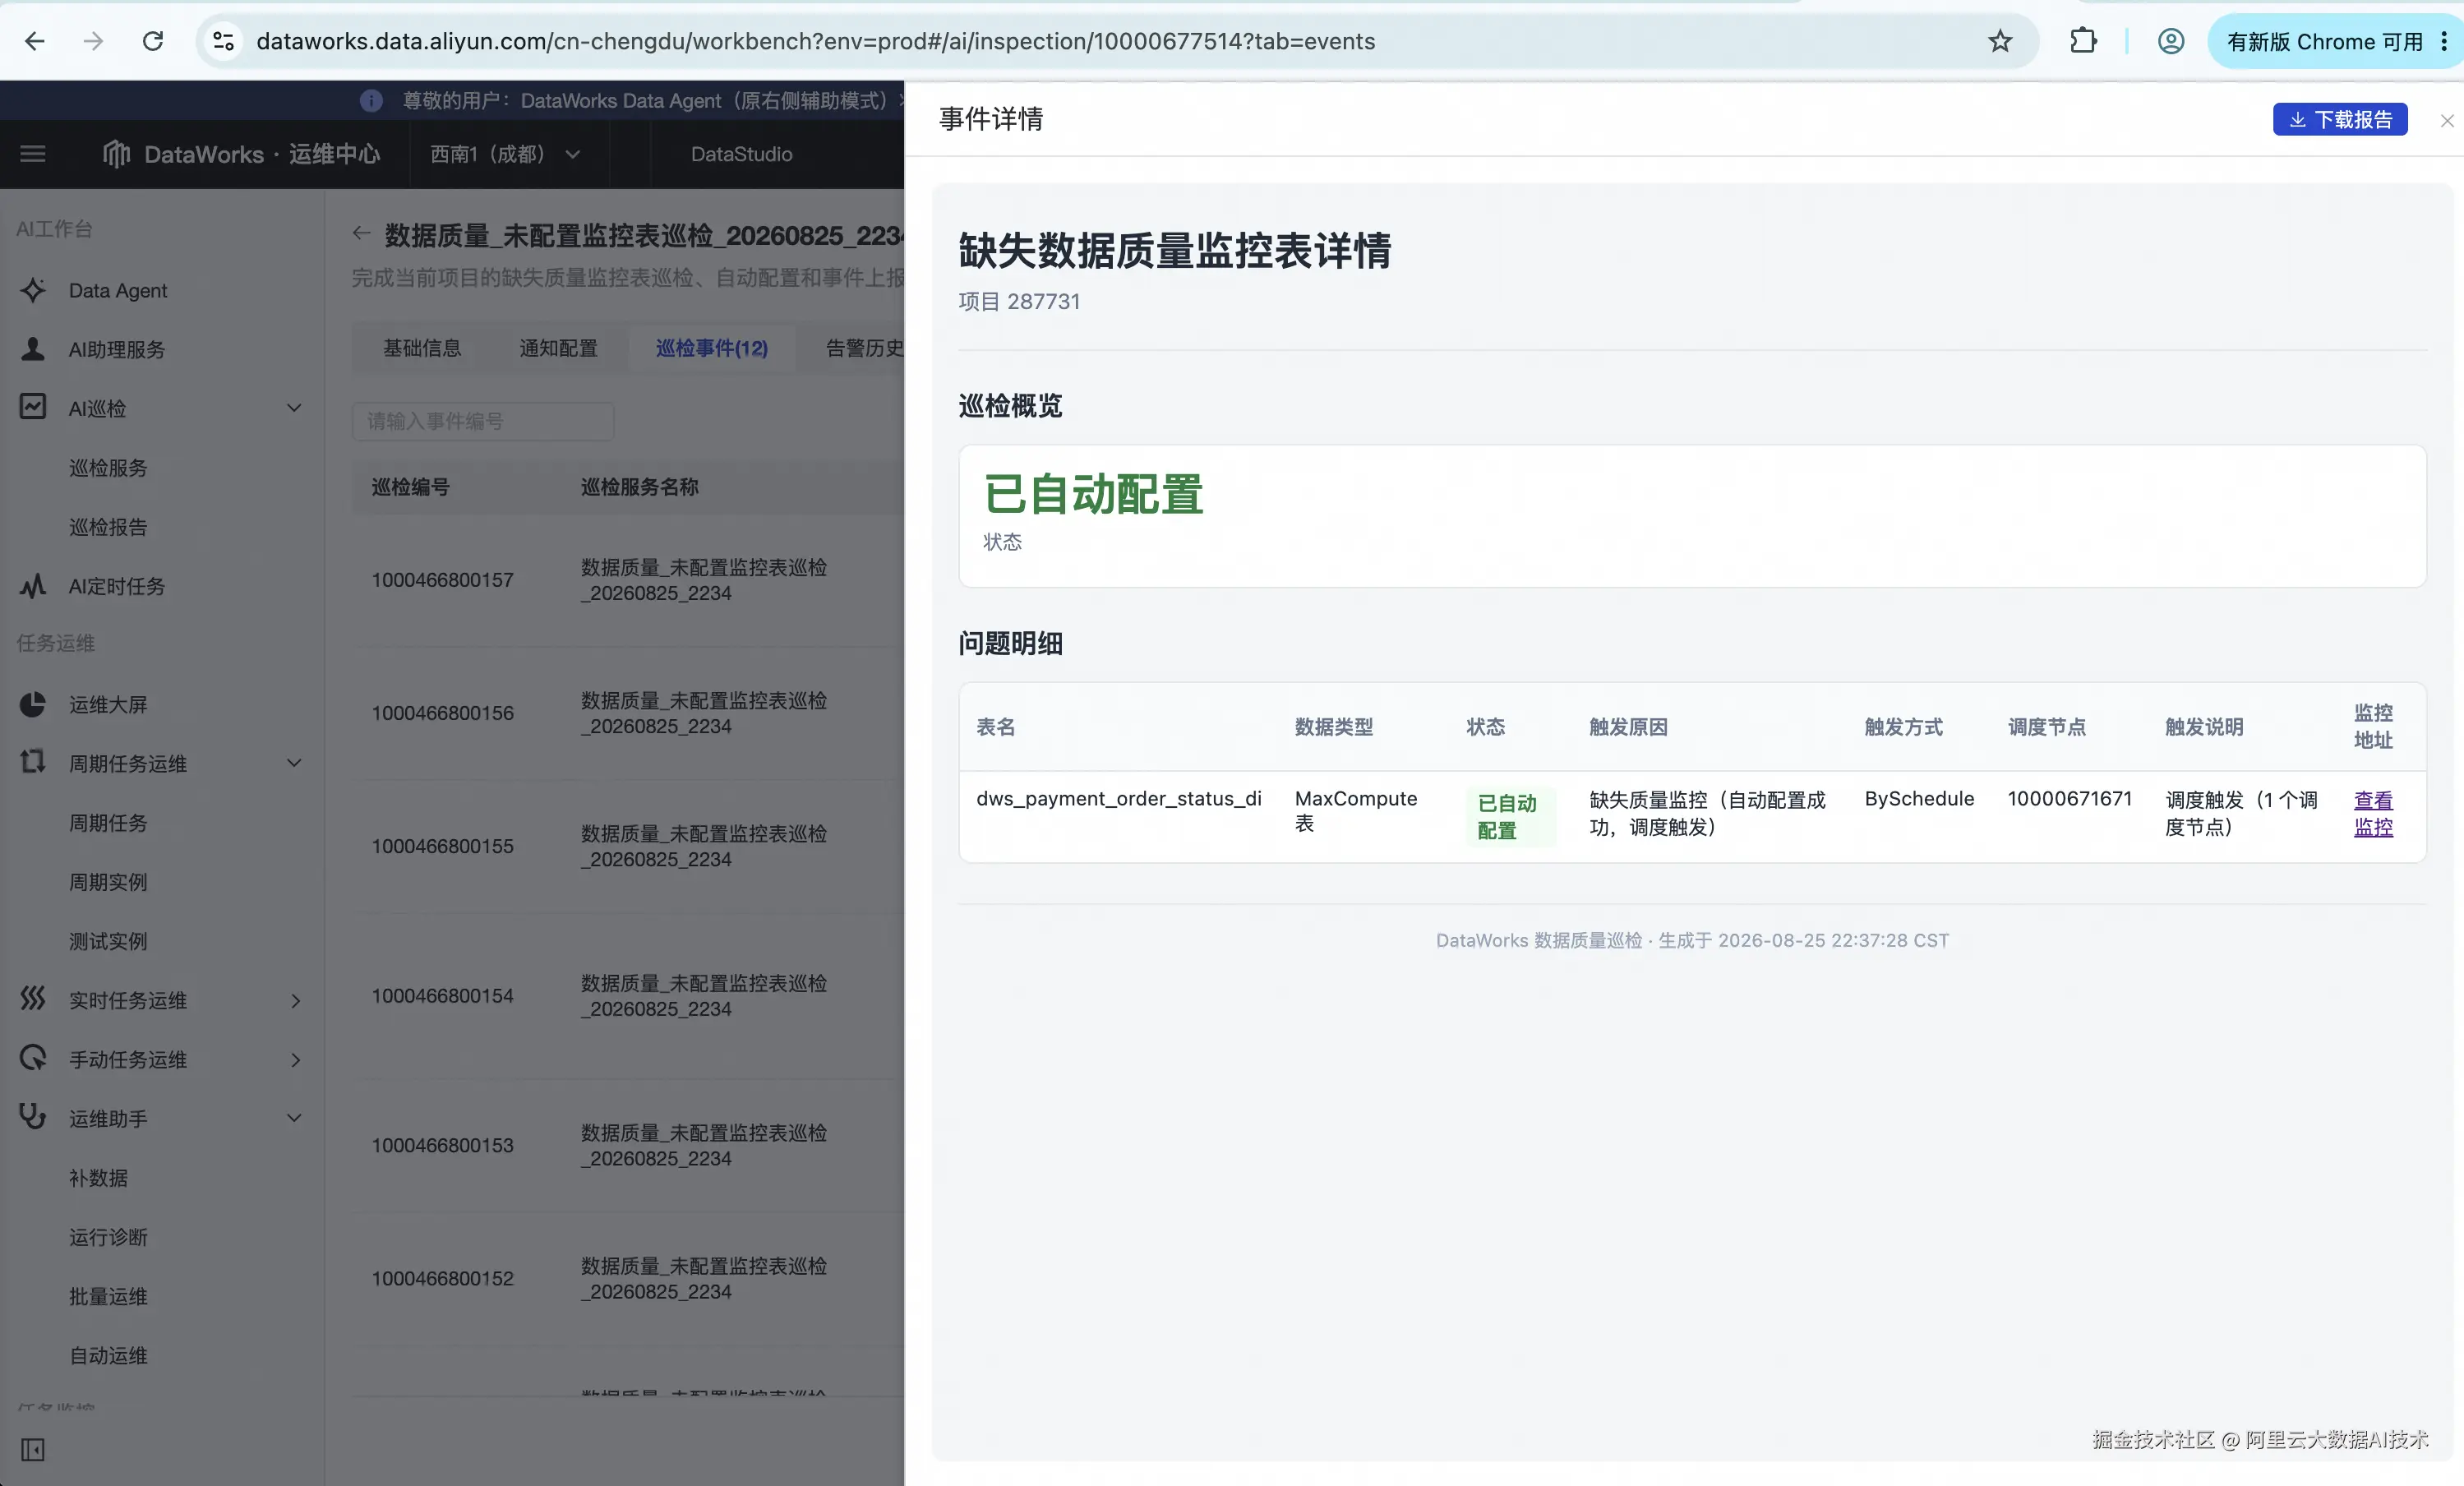
Task: Switch to the 基础信息 tab
Action: tap(422, 348)
